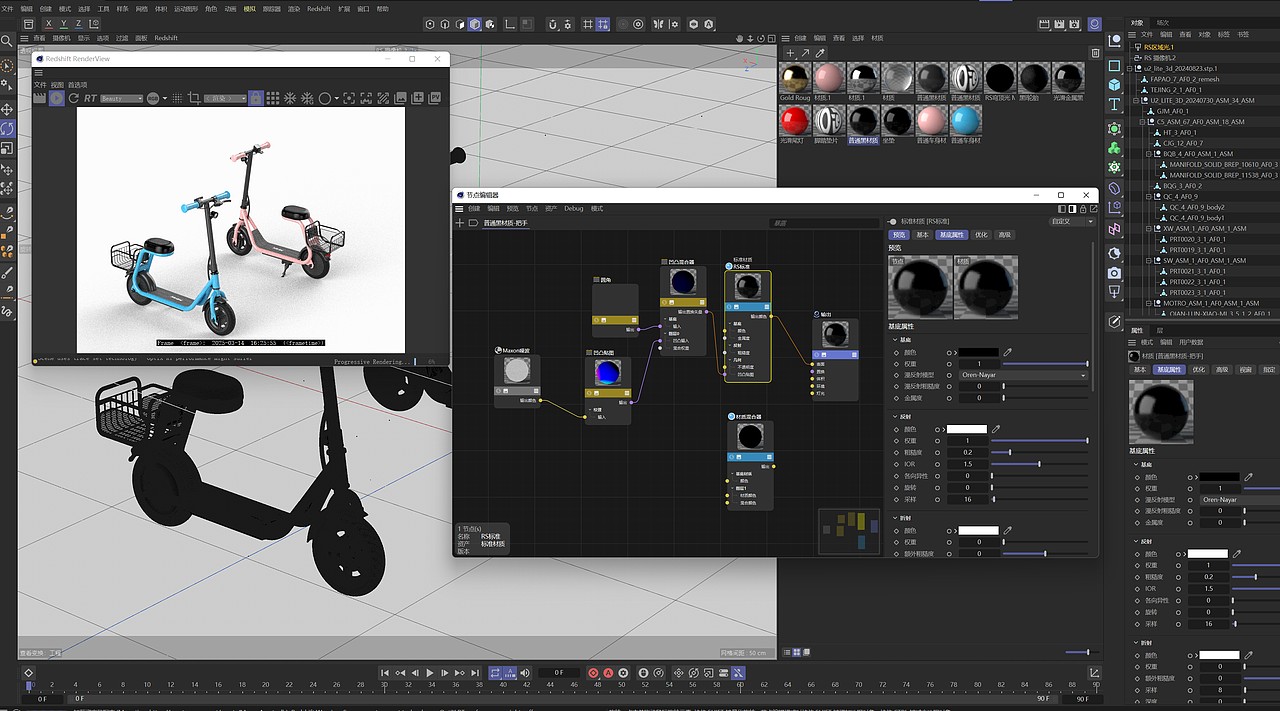This screenshot has width=1280, height=711.
Task: Select the Rotate tool in left toolbar
Action: point(7,129)
